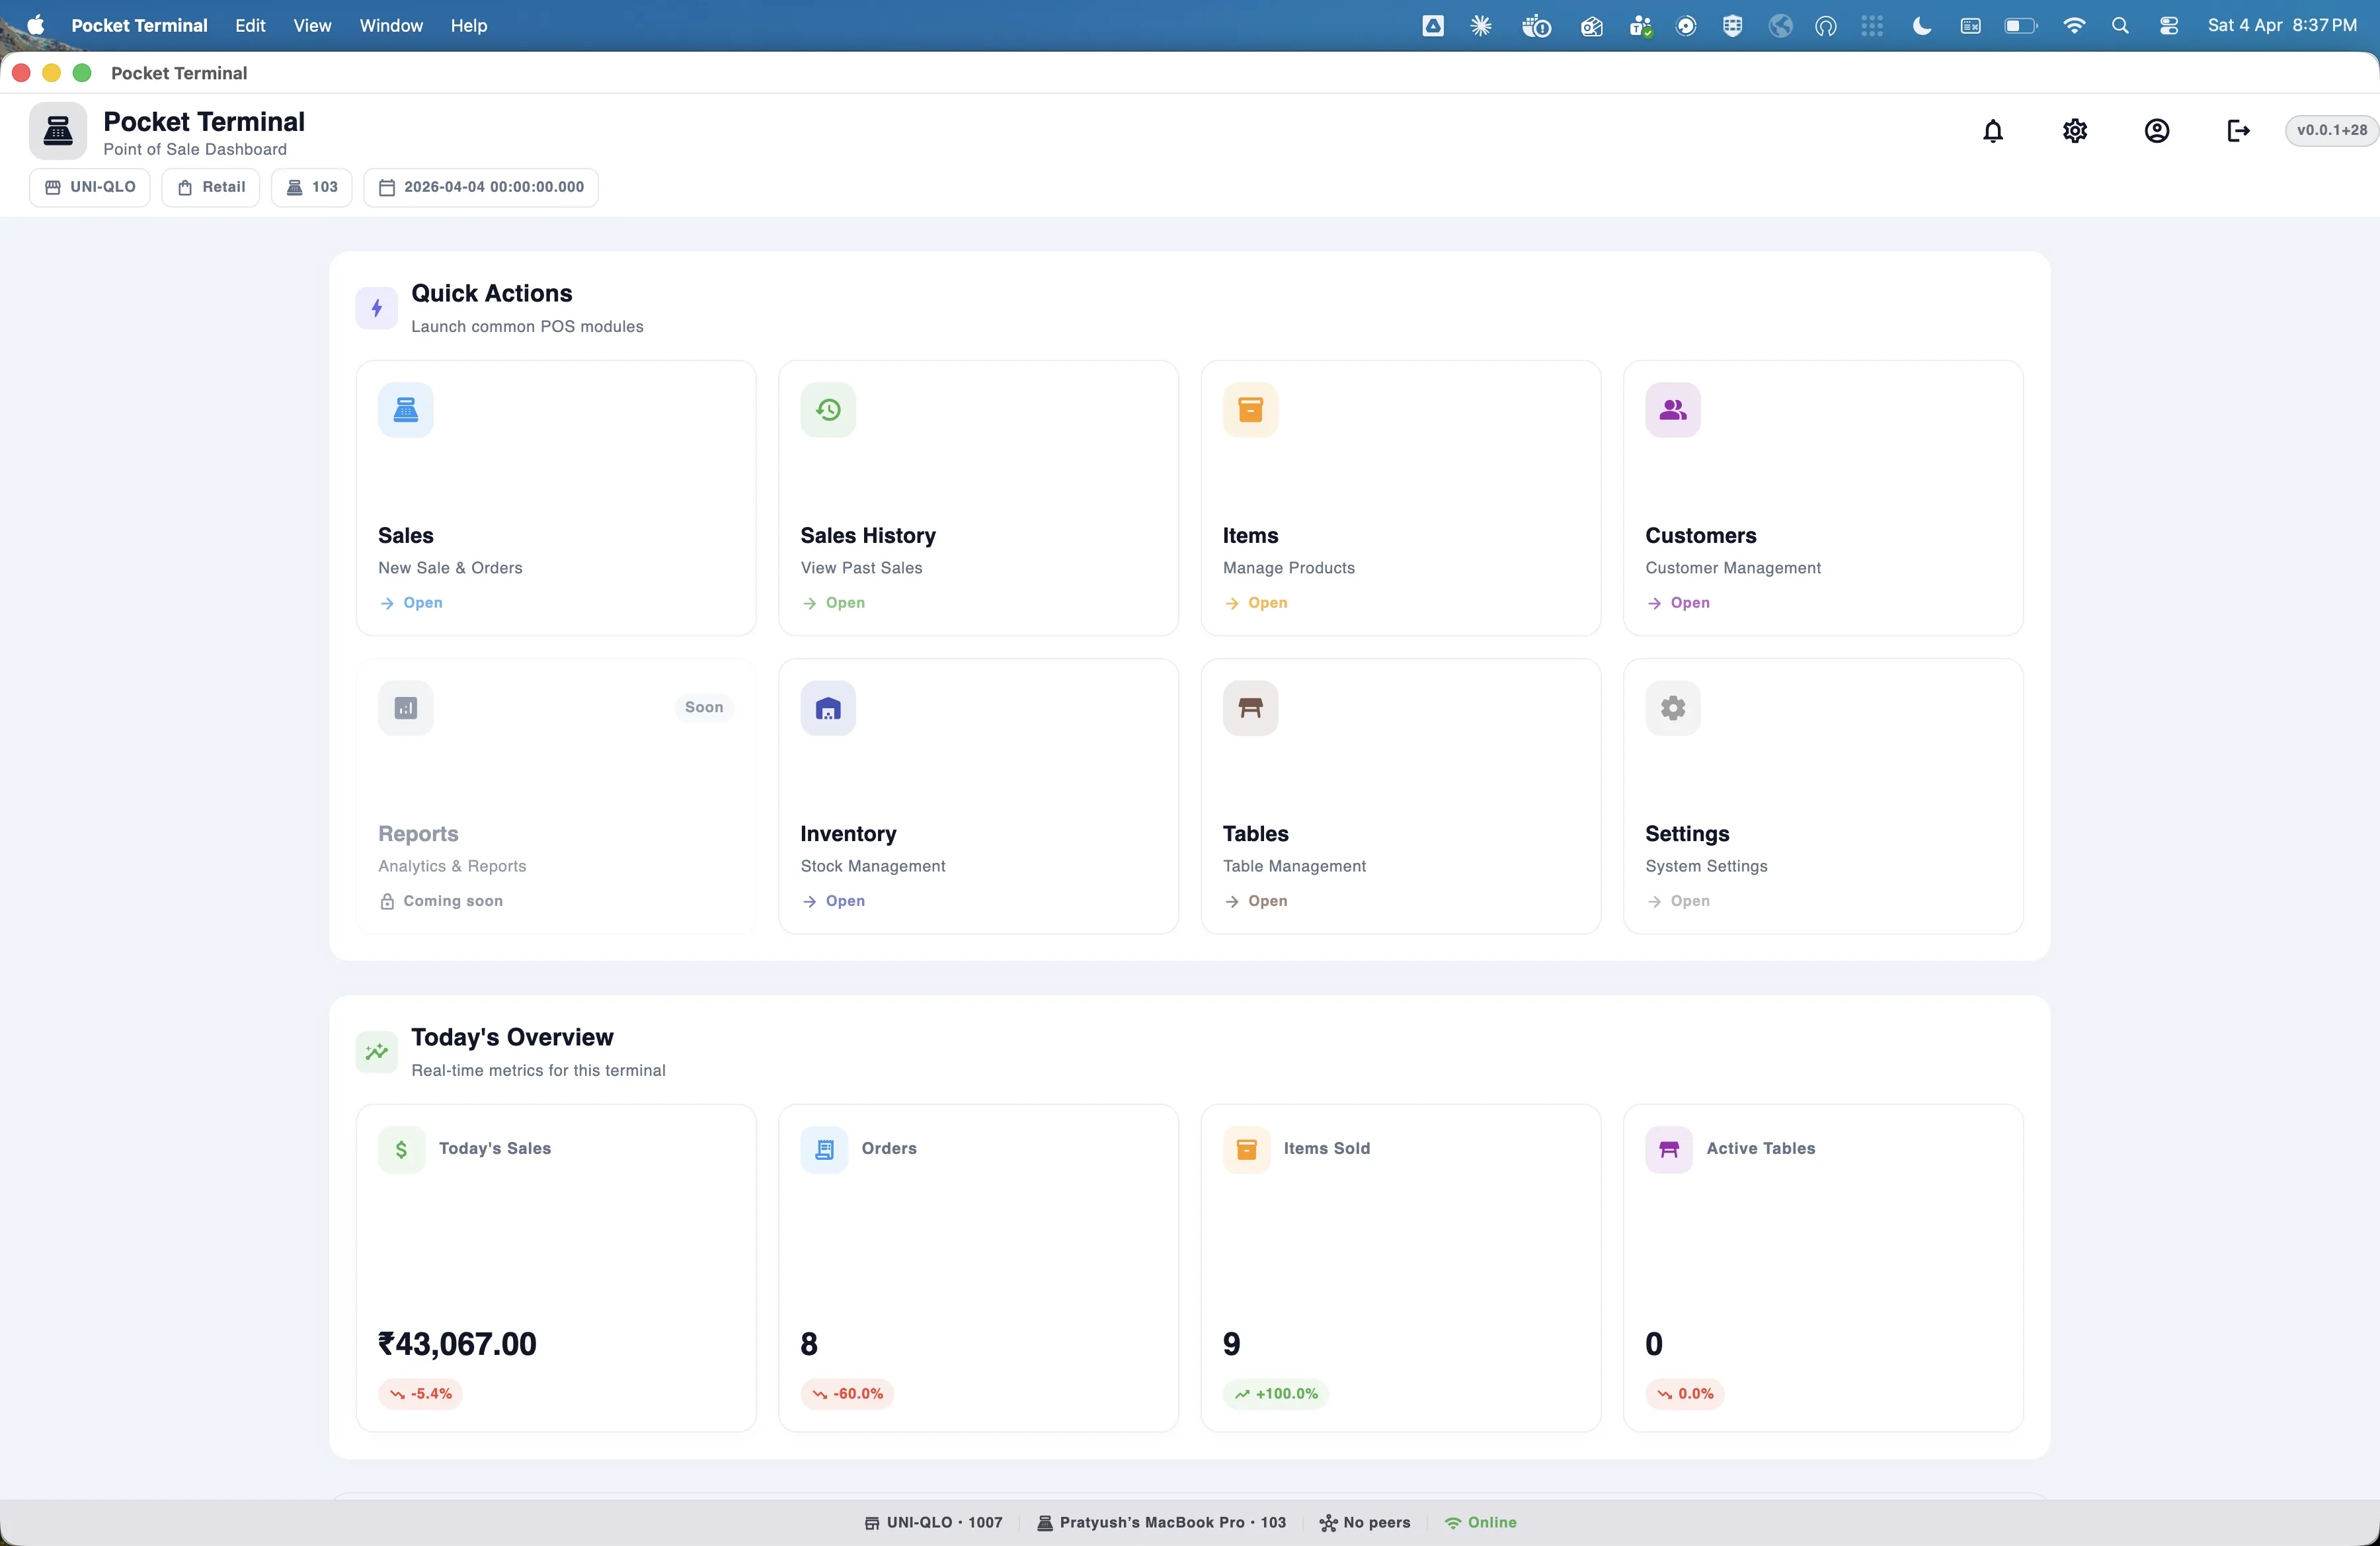Click the Today's Sales metric card
This screenshot has height=1546, width=2380.
[556, 1267]
